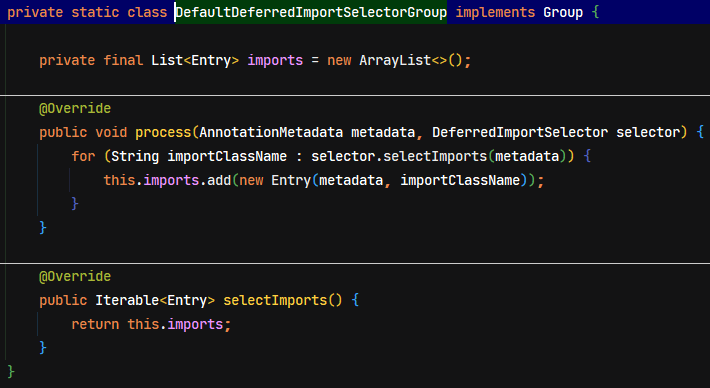The image size is (710, 388).
Task: Click the first @Override annotation
Action: click(75, 108)
